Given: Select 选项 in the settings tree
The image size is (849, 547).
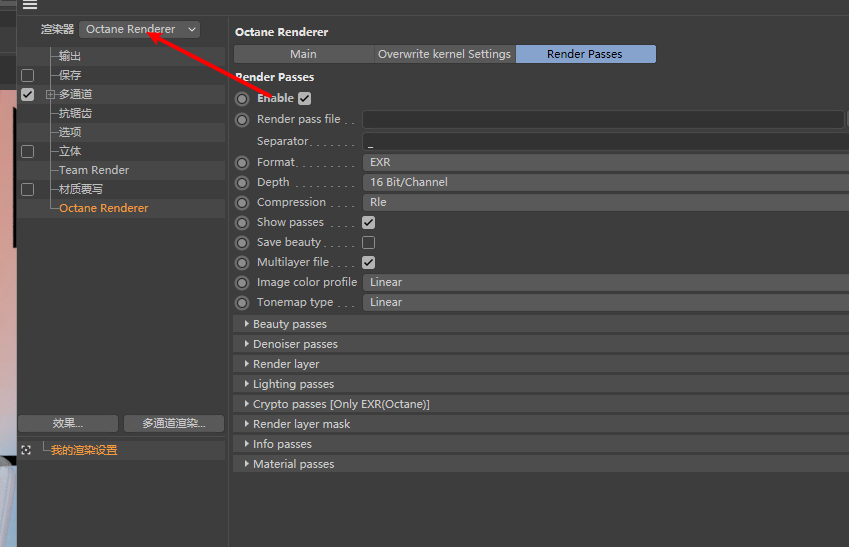Looking at the screenshot, I should tap(70, 132).
